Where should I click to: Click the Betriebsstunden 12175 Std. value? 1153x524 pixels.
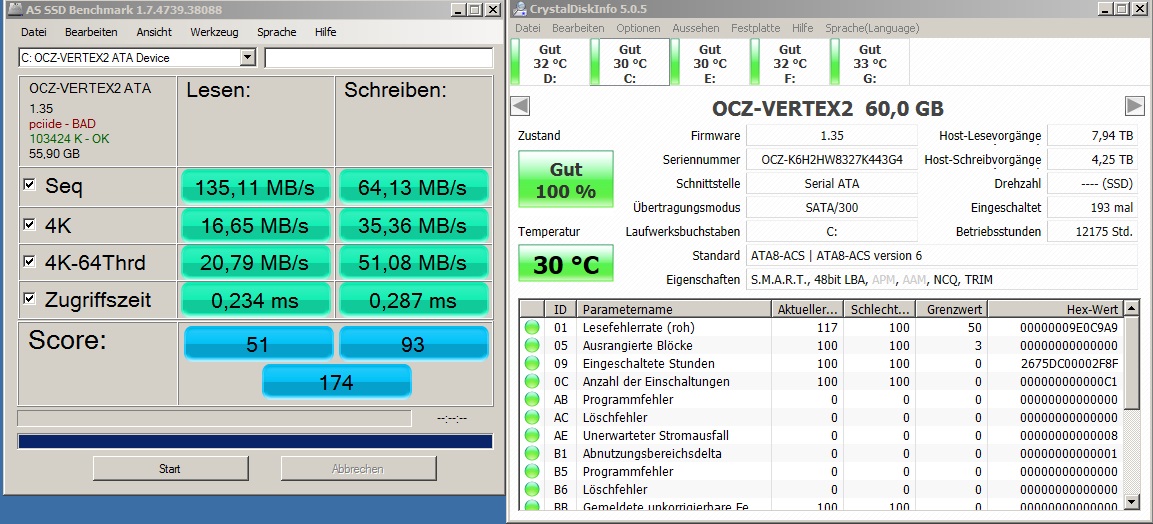pyautogui.click(x=1092, y=232)
